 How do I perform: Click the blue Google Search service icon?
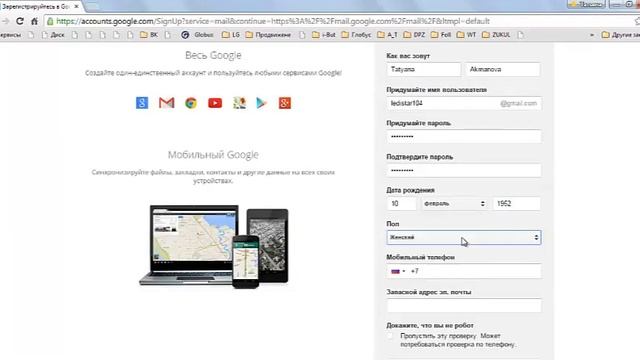click(x=142, y=103)
